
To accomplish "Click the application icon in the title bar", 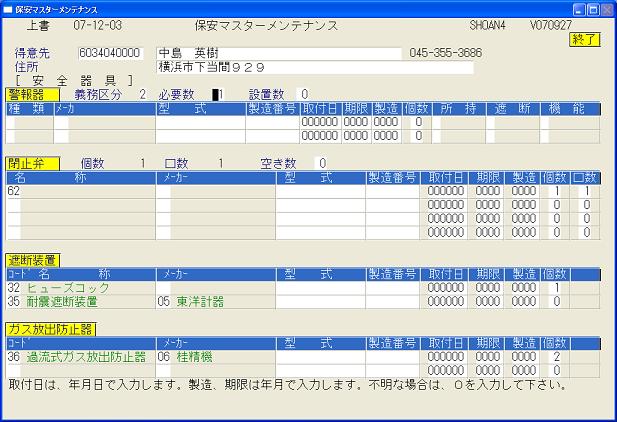I will coord(8,8).
